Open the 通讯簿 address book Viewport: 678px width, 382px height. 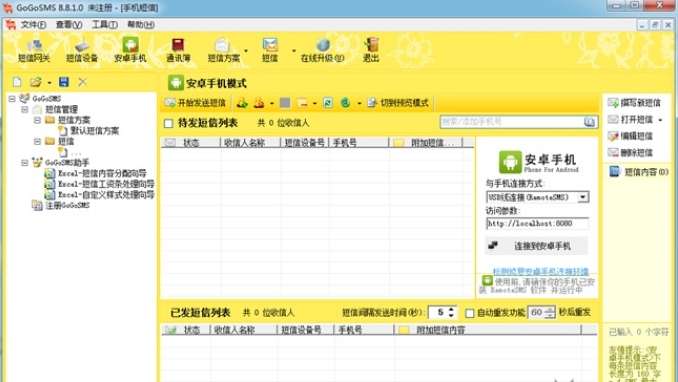click(178, 51)
